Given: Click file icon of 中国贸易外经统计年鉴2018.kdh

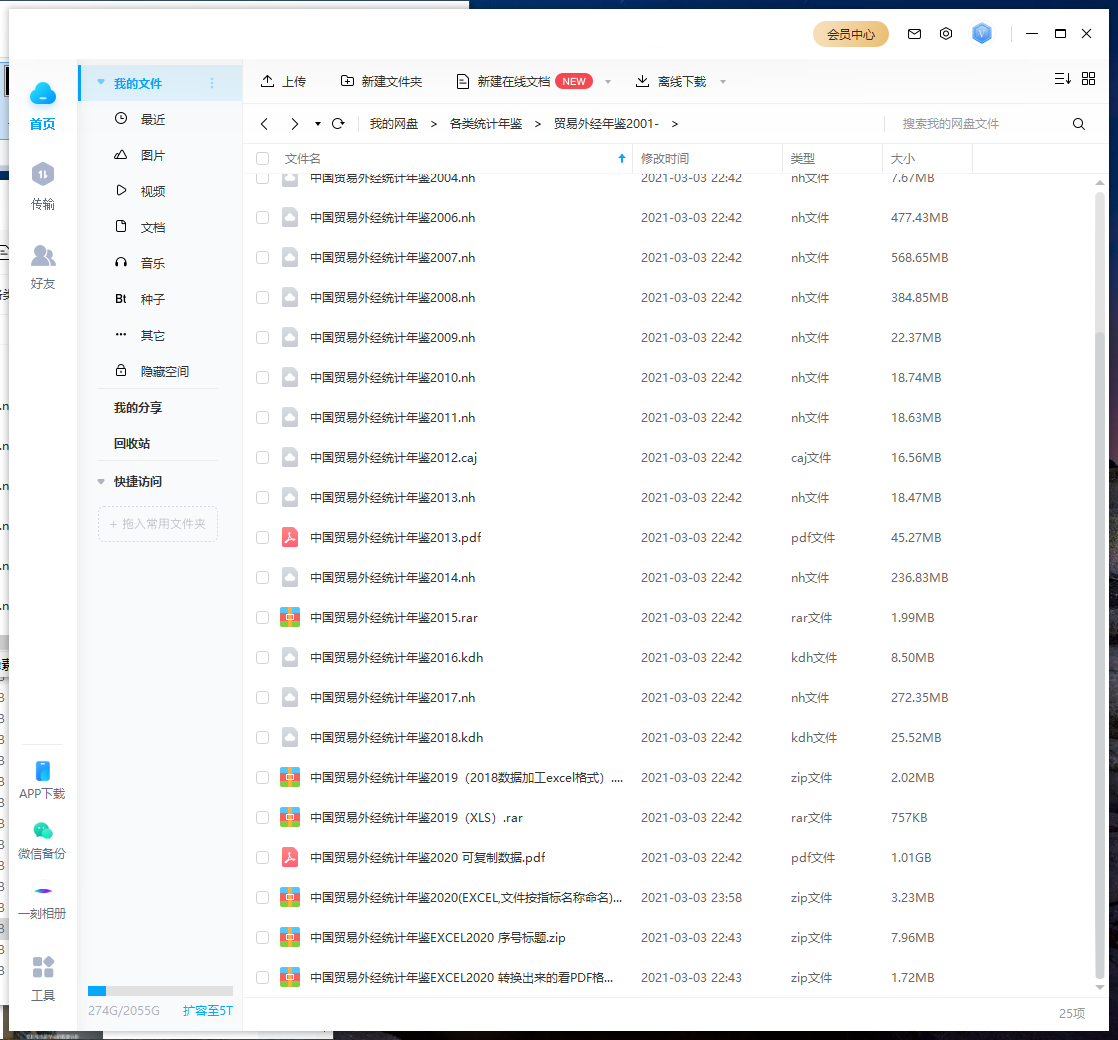Looking at the screenshot, I should pyautogui.click(x=289, y=737).
